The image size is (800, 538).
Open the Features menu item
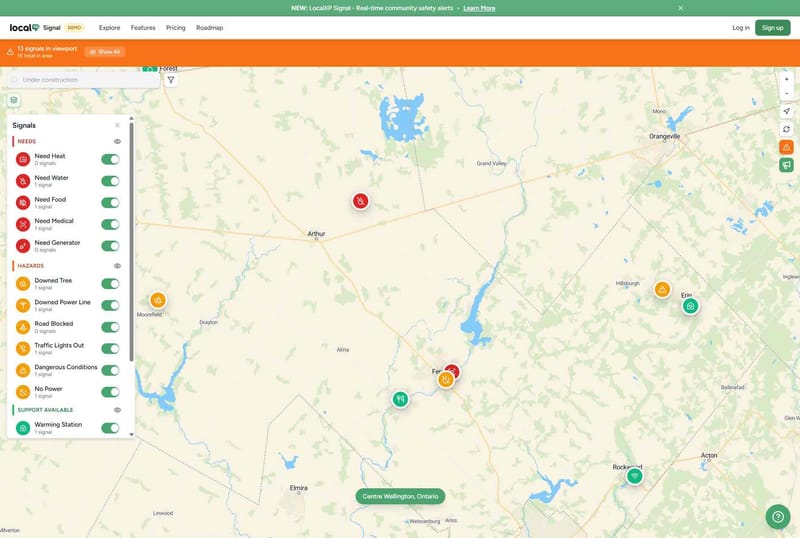tap(143, 28)
